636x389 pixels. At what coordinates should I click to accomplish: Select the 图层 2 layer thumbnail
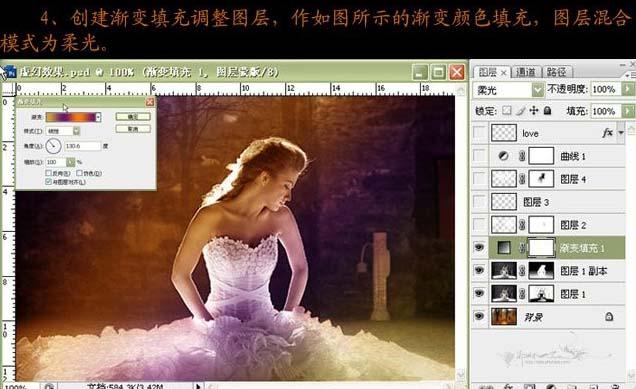click(x=504, y=225)
